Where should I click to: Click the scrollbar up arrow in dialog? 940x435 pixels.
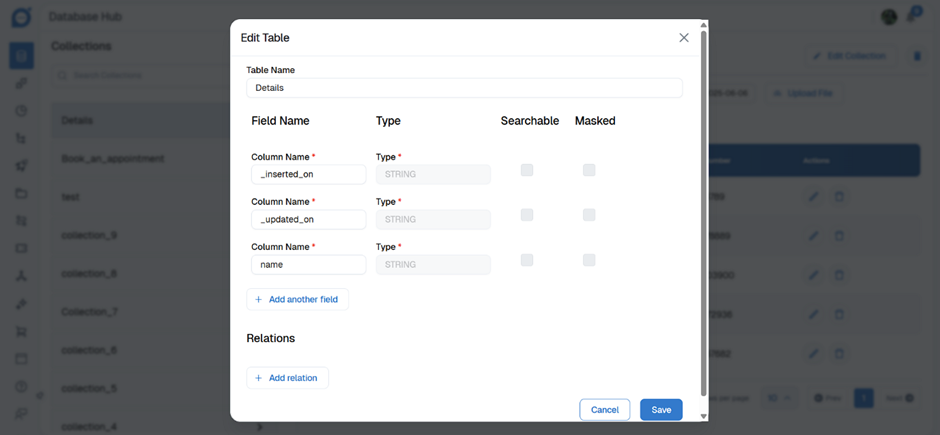(x=703, y=25)
